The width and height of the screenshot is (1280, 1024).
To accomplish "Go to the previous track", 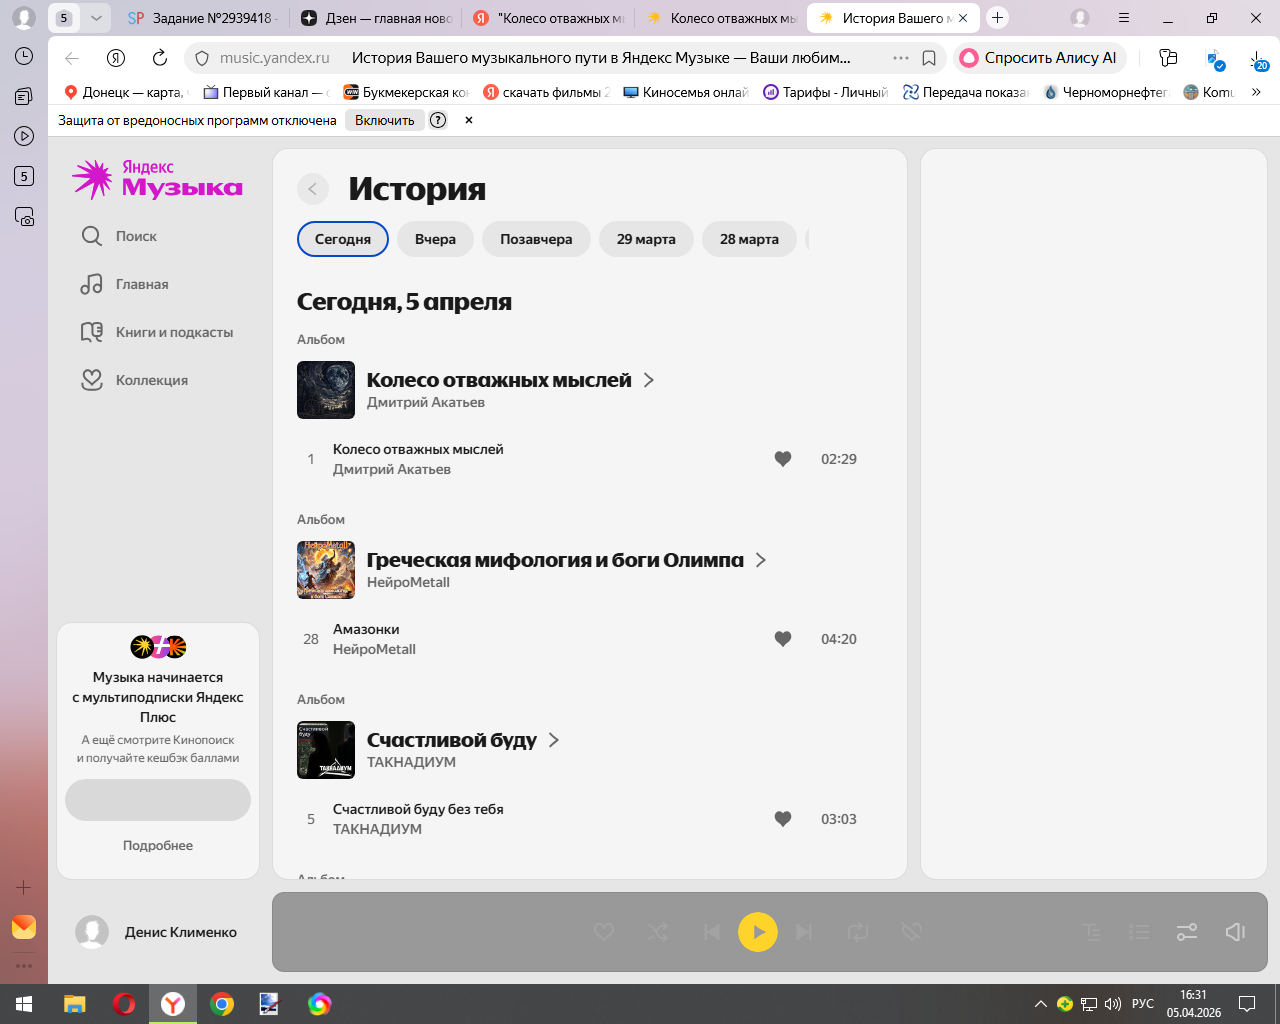I will (x=711, y=932).
